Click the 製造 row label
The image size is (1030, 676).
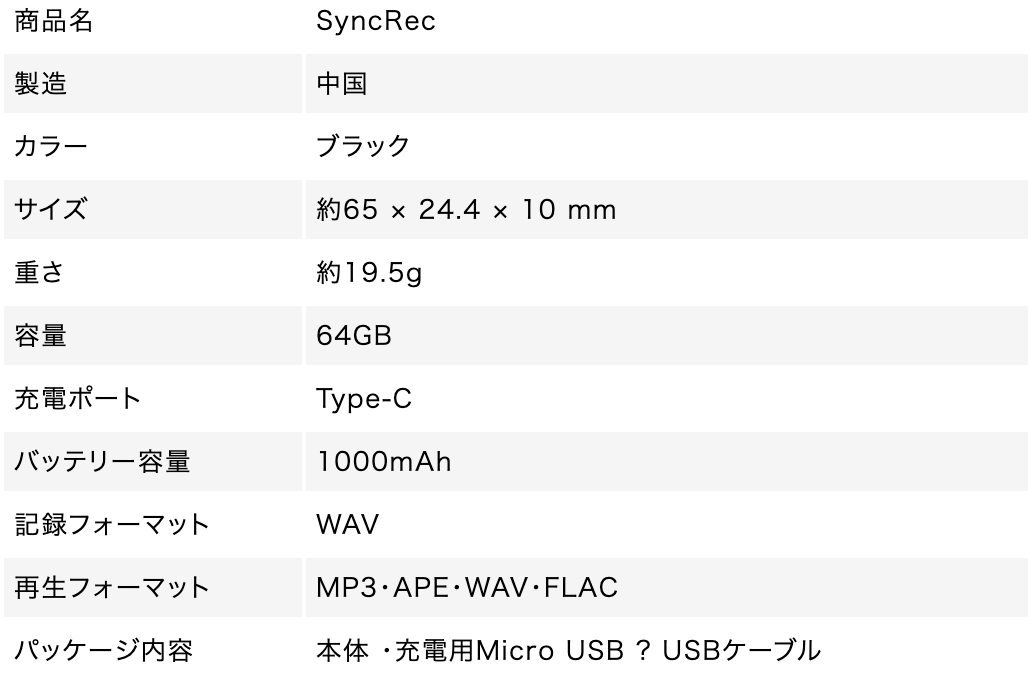(x=40, y=84)
